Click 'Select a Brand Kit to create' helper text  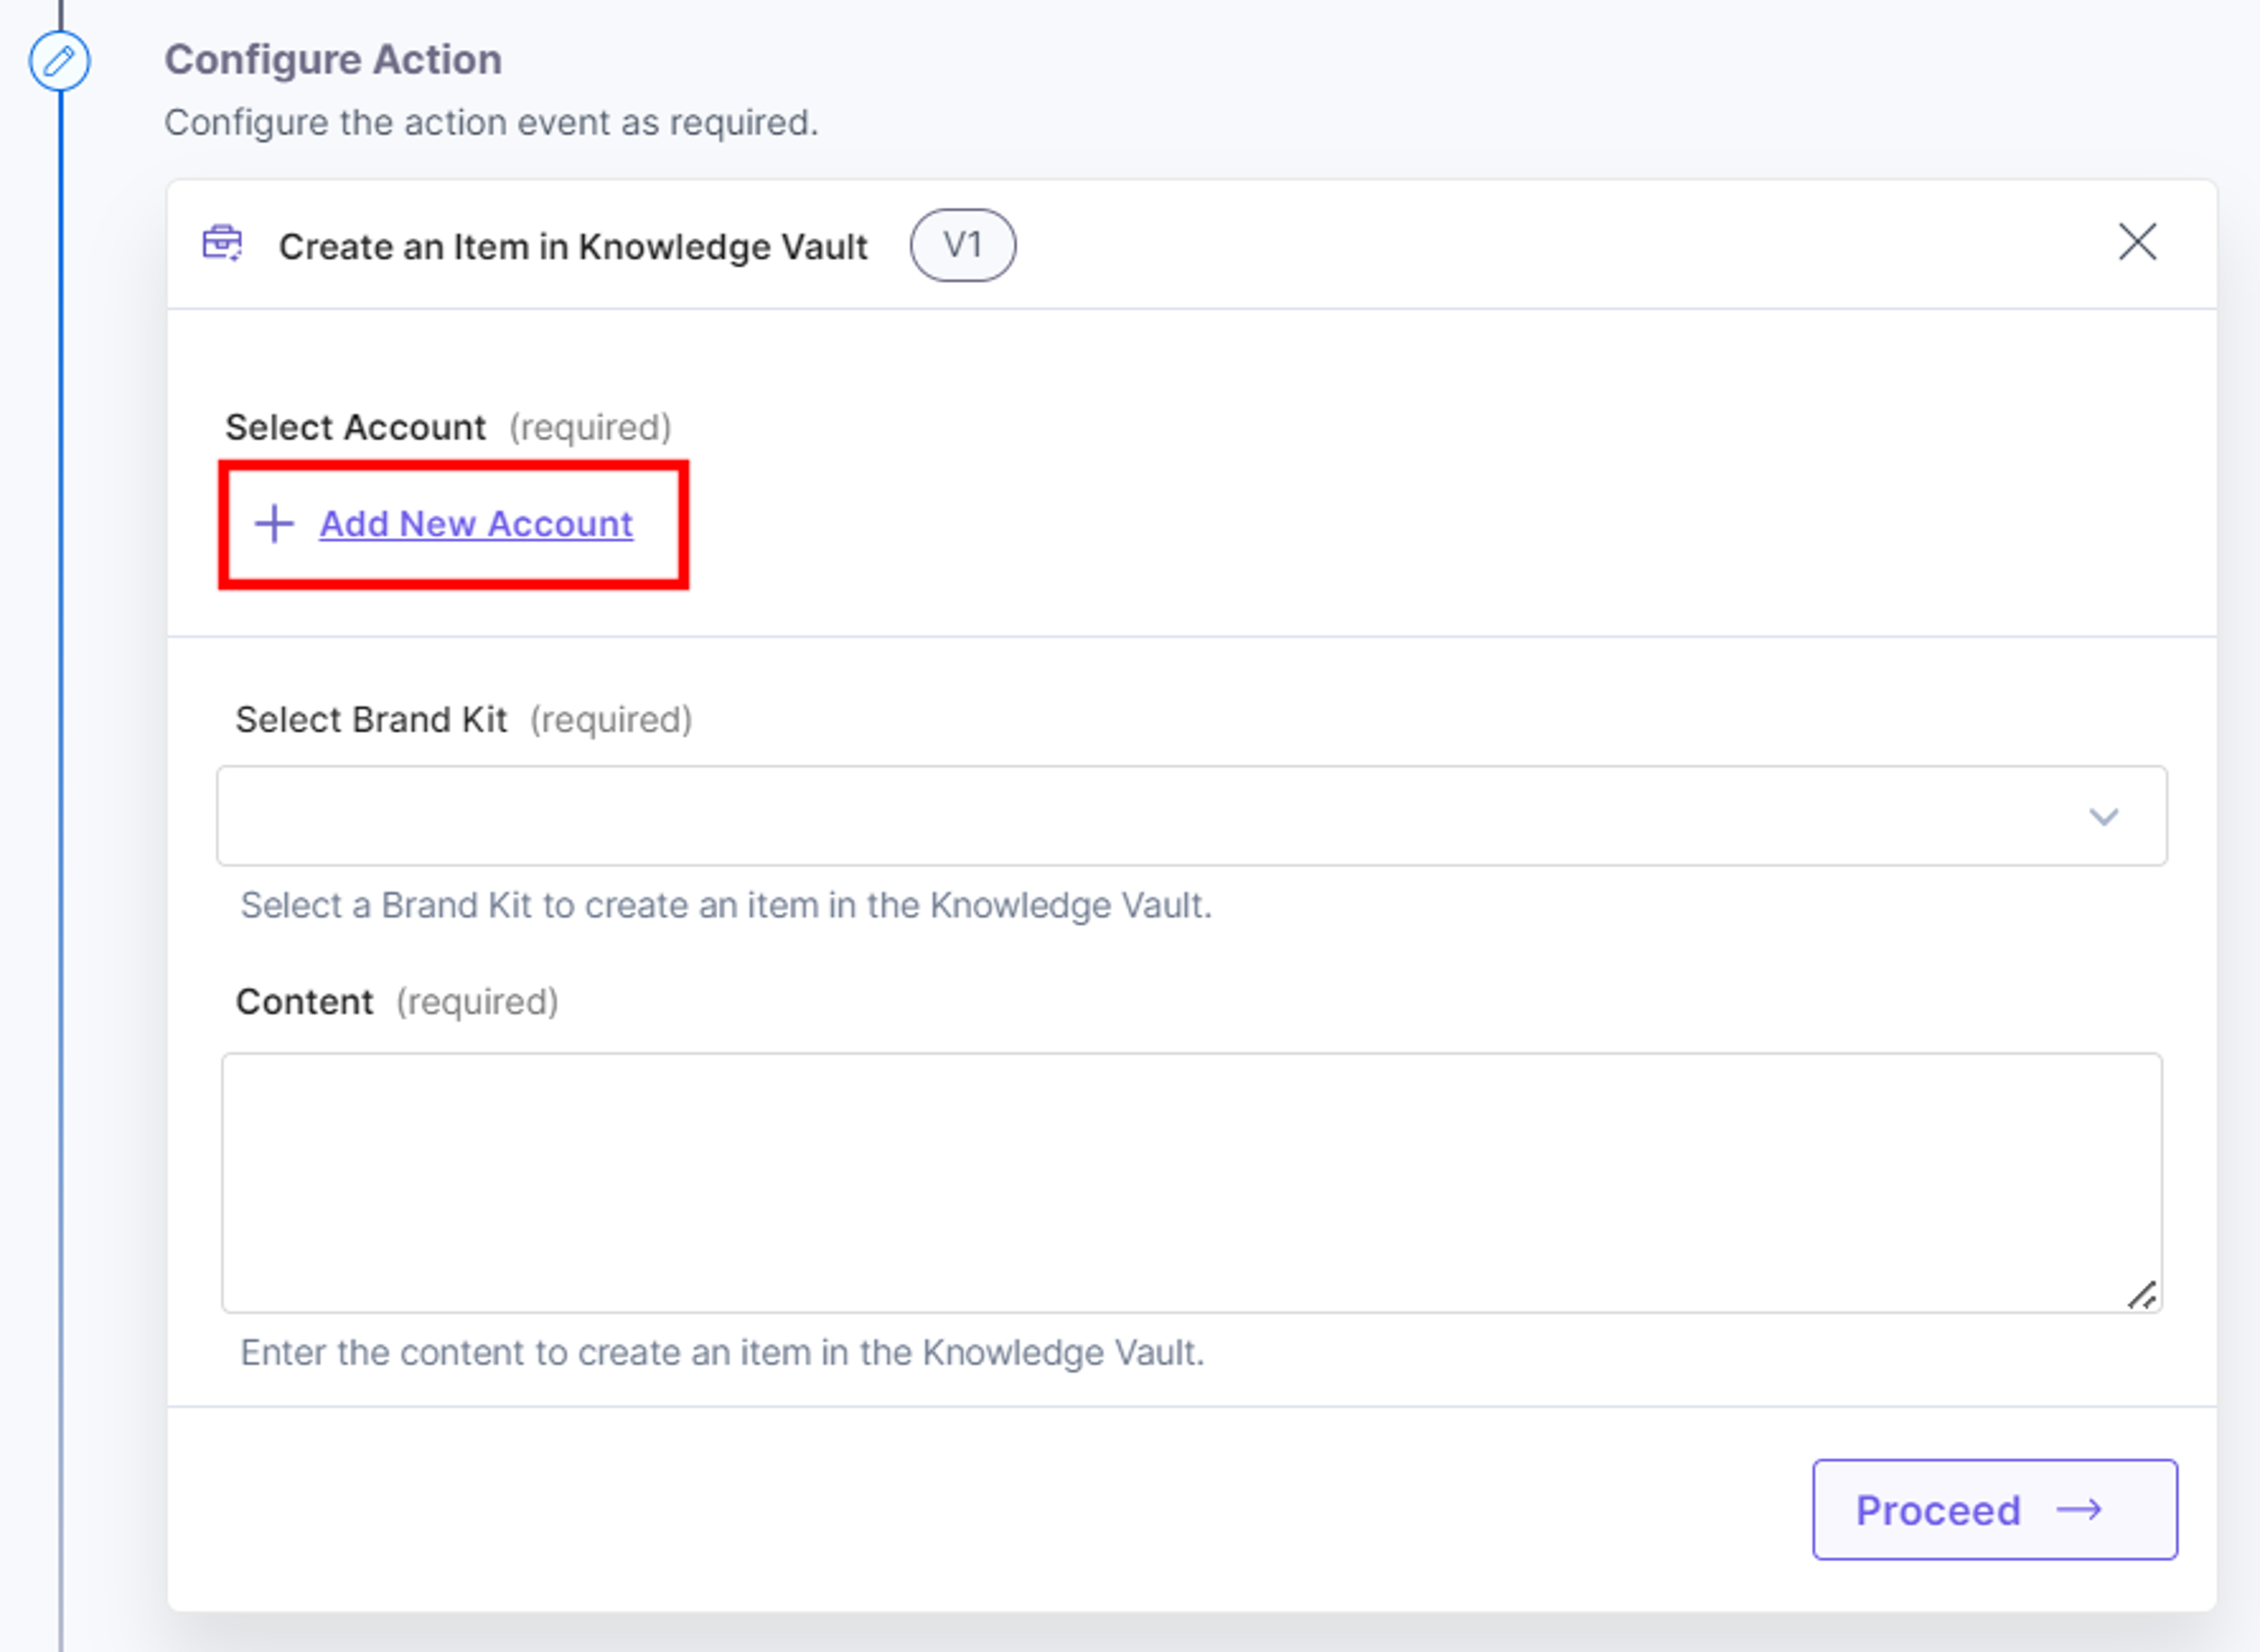click(726, 906)
